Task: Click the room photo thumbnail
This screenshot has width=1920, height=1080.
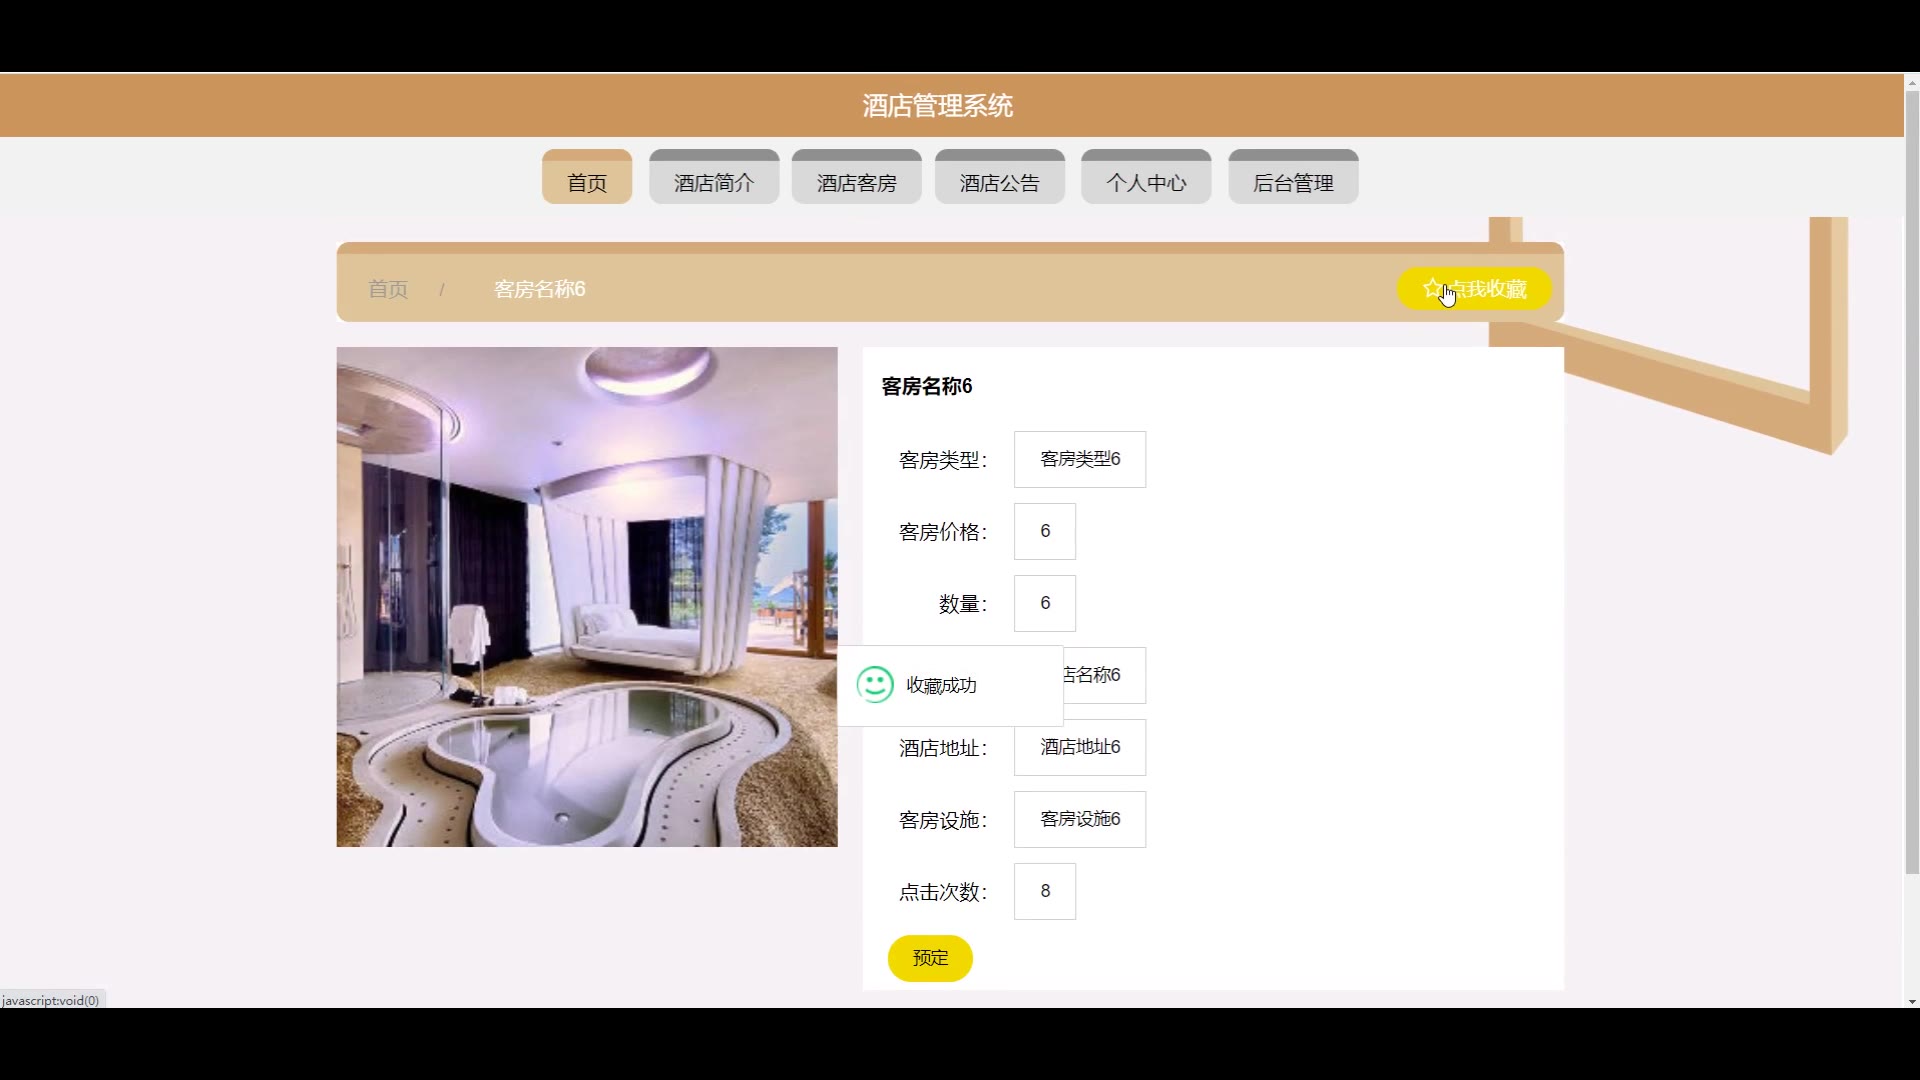Action: coord(587,597)
